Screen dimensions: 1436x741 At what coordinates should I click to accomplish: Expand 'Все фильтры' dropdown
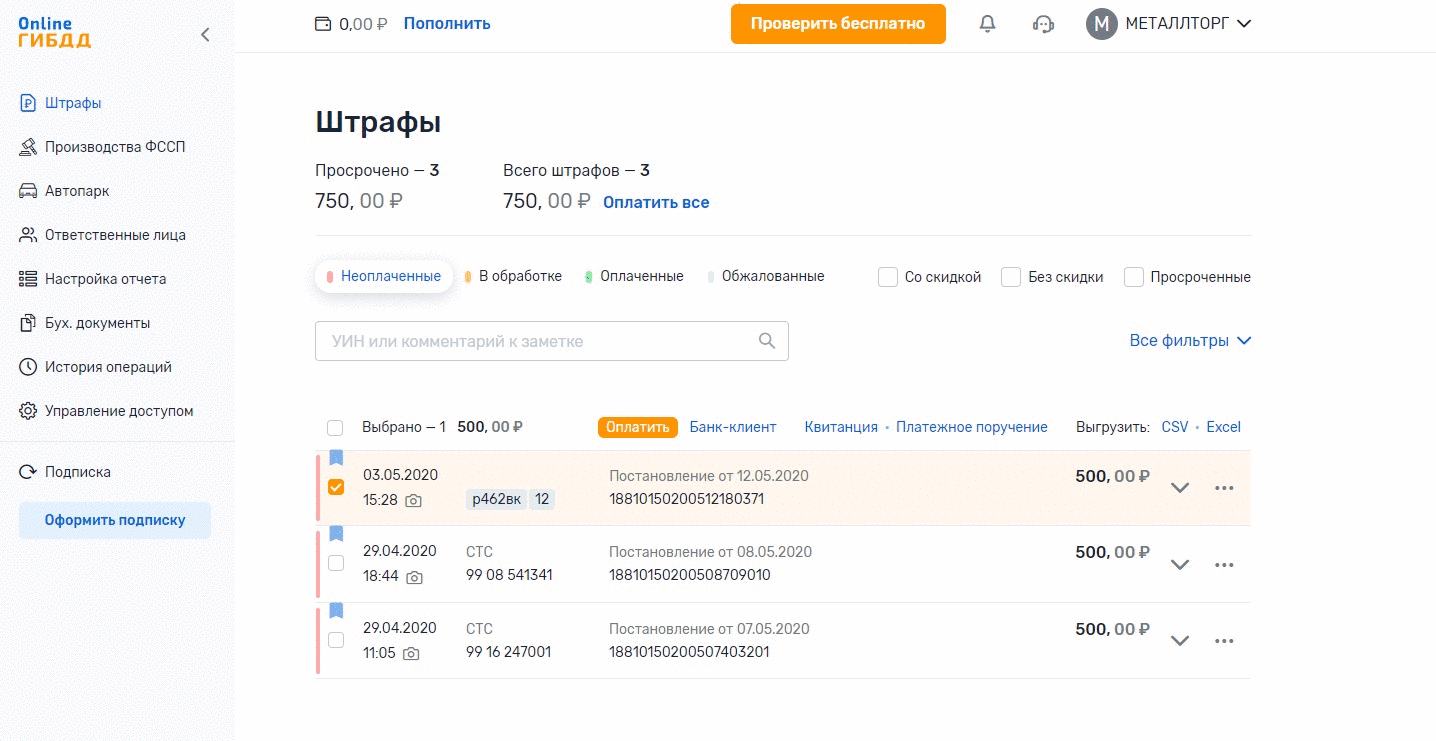click(x=1190, y=341)
